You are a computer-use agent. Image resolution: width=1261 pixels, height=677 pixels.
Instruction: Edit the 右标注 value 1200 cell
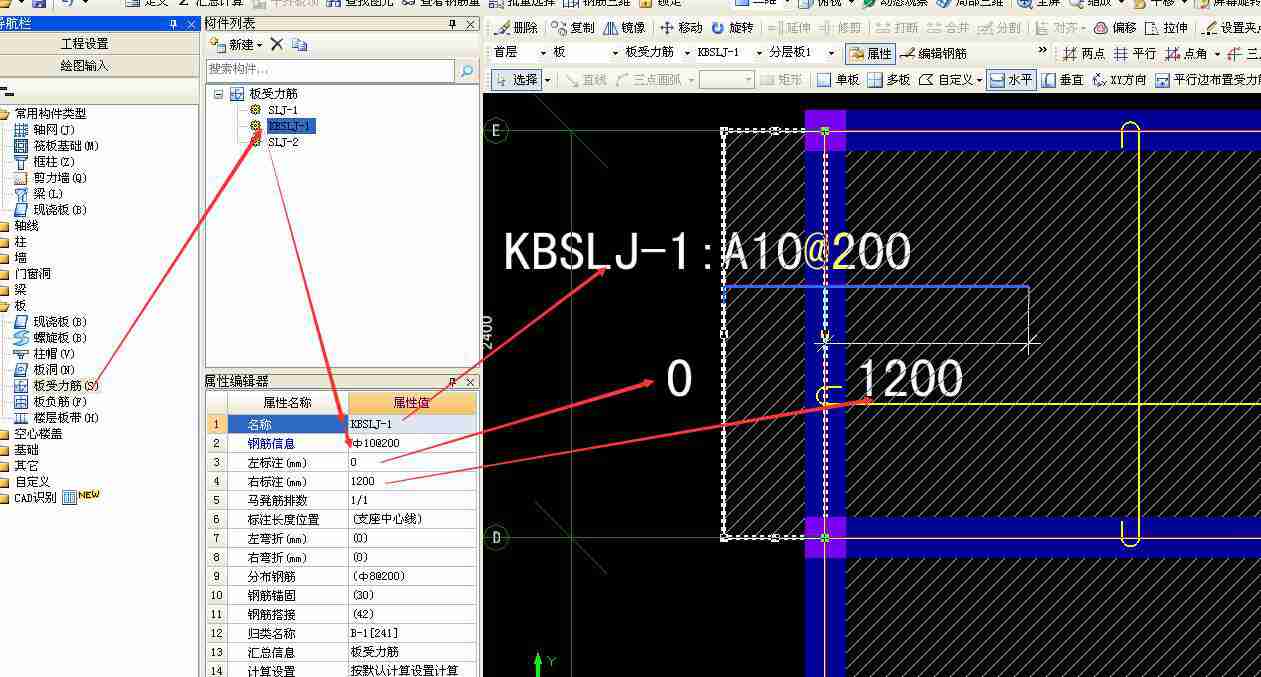coord(411,481)
